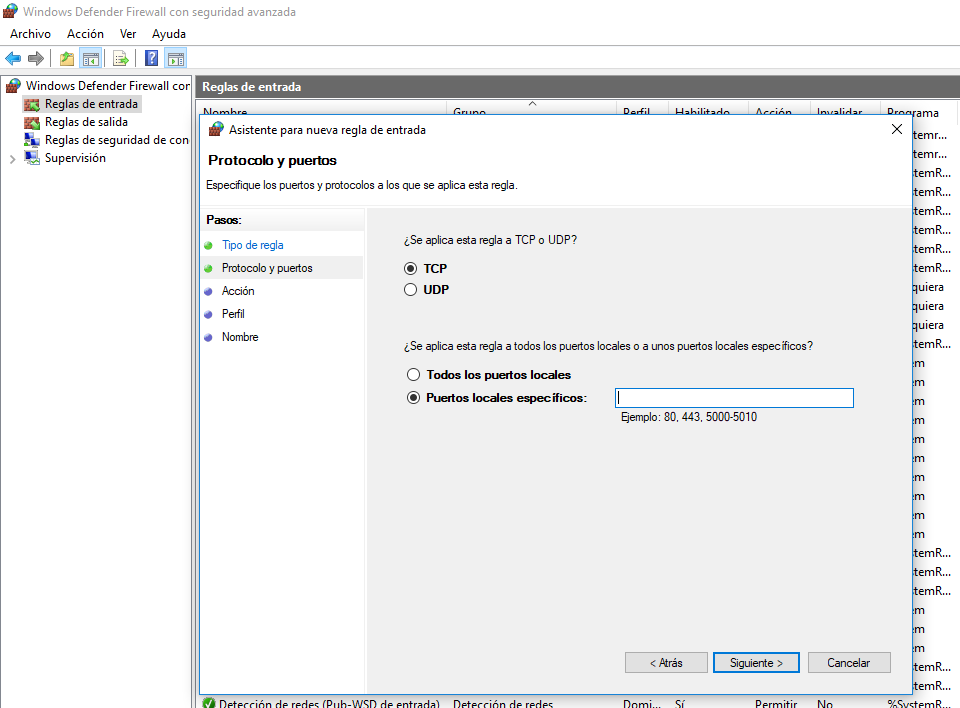This screenshot has height=708, width=960.
Task: Click the wizard dialog firewall icon
Action: point(216,129)
